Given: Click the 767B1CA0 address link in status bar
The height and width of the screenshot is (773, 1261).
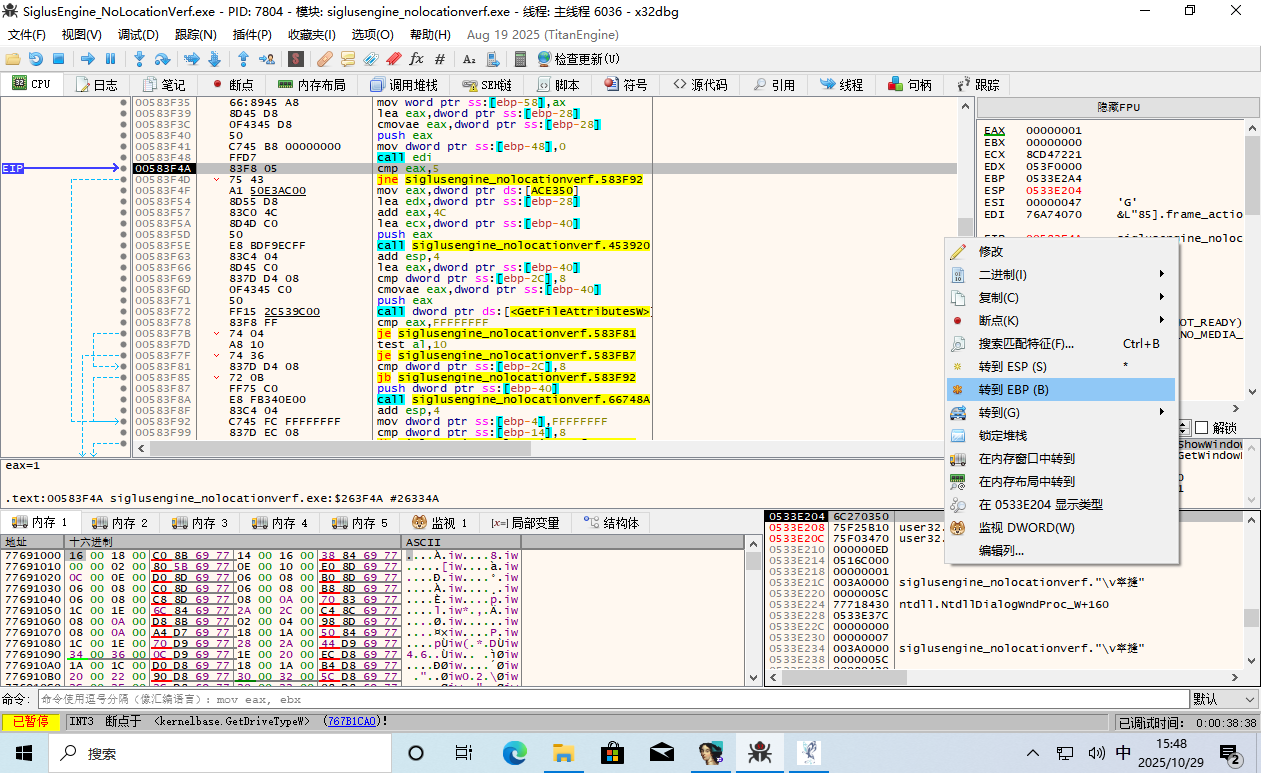Looking at the screenshot, I should click(351, 721).
